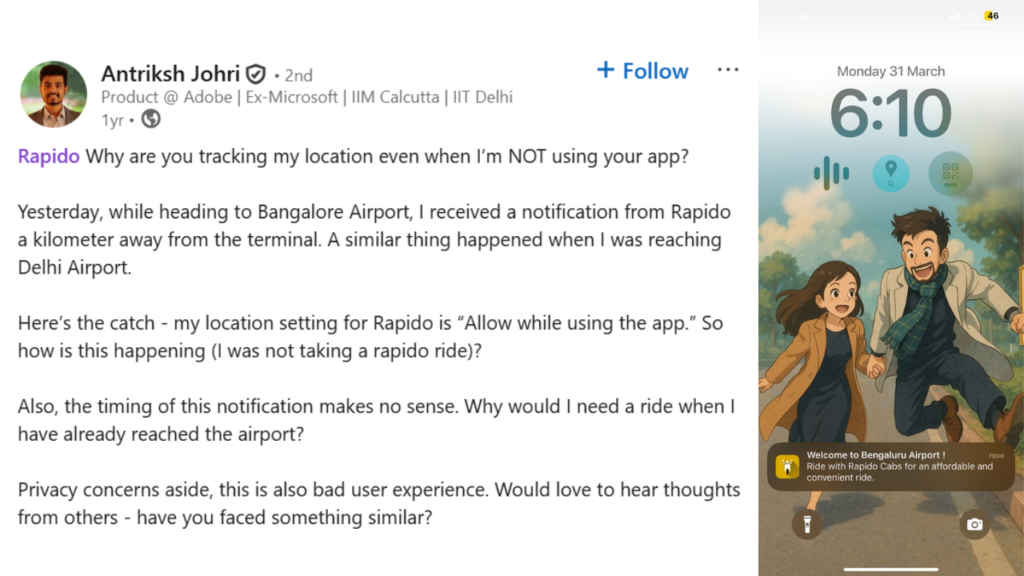Tap the 'now' label on the notification
This screenshot has height=576, width=1024.
(x=998, y=454)
